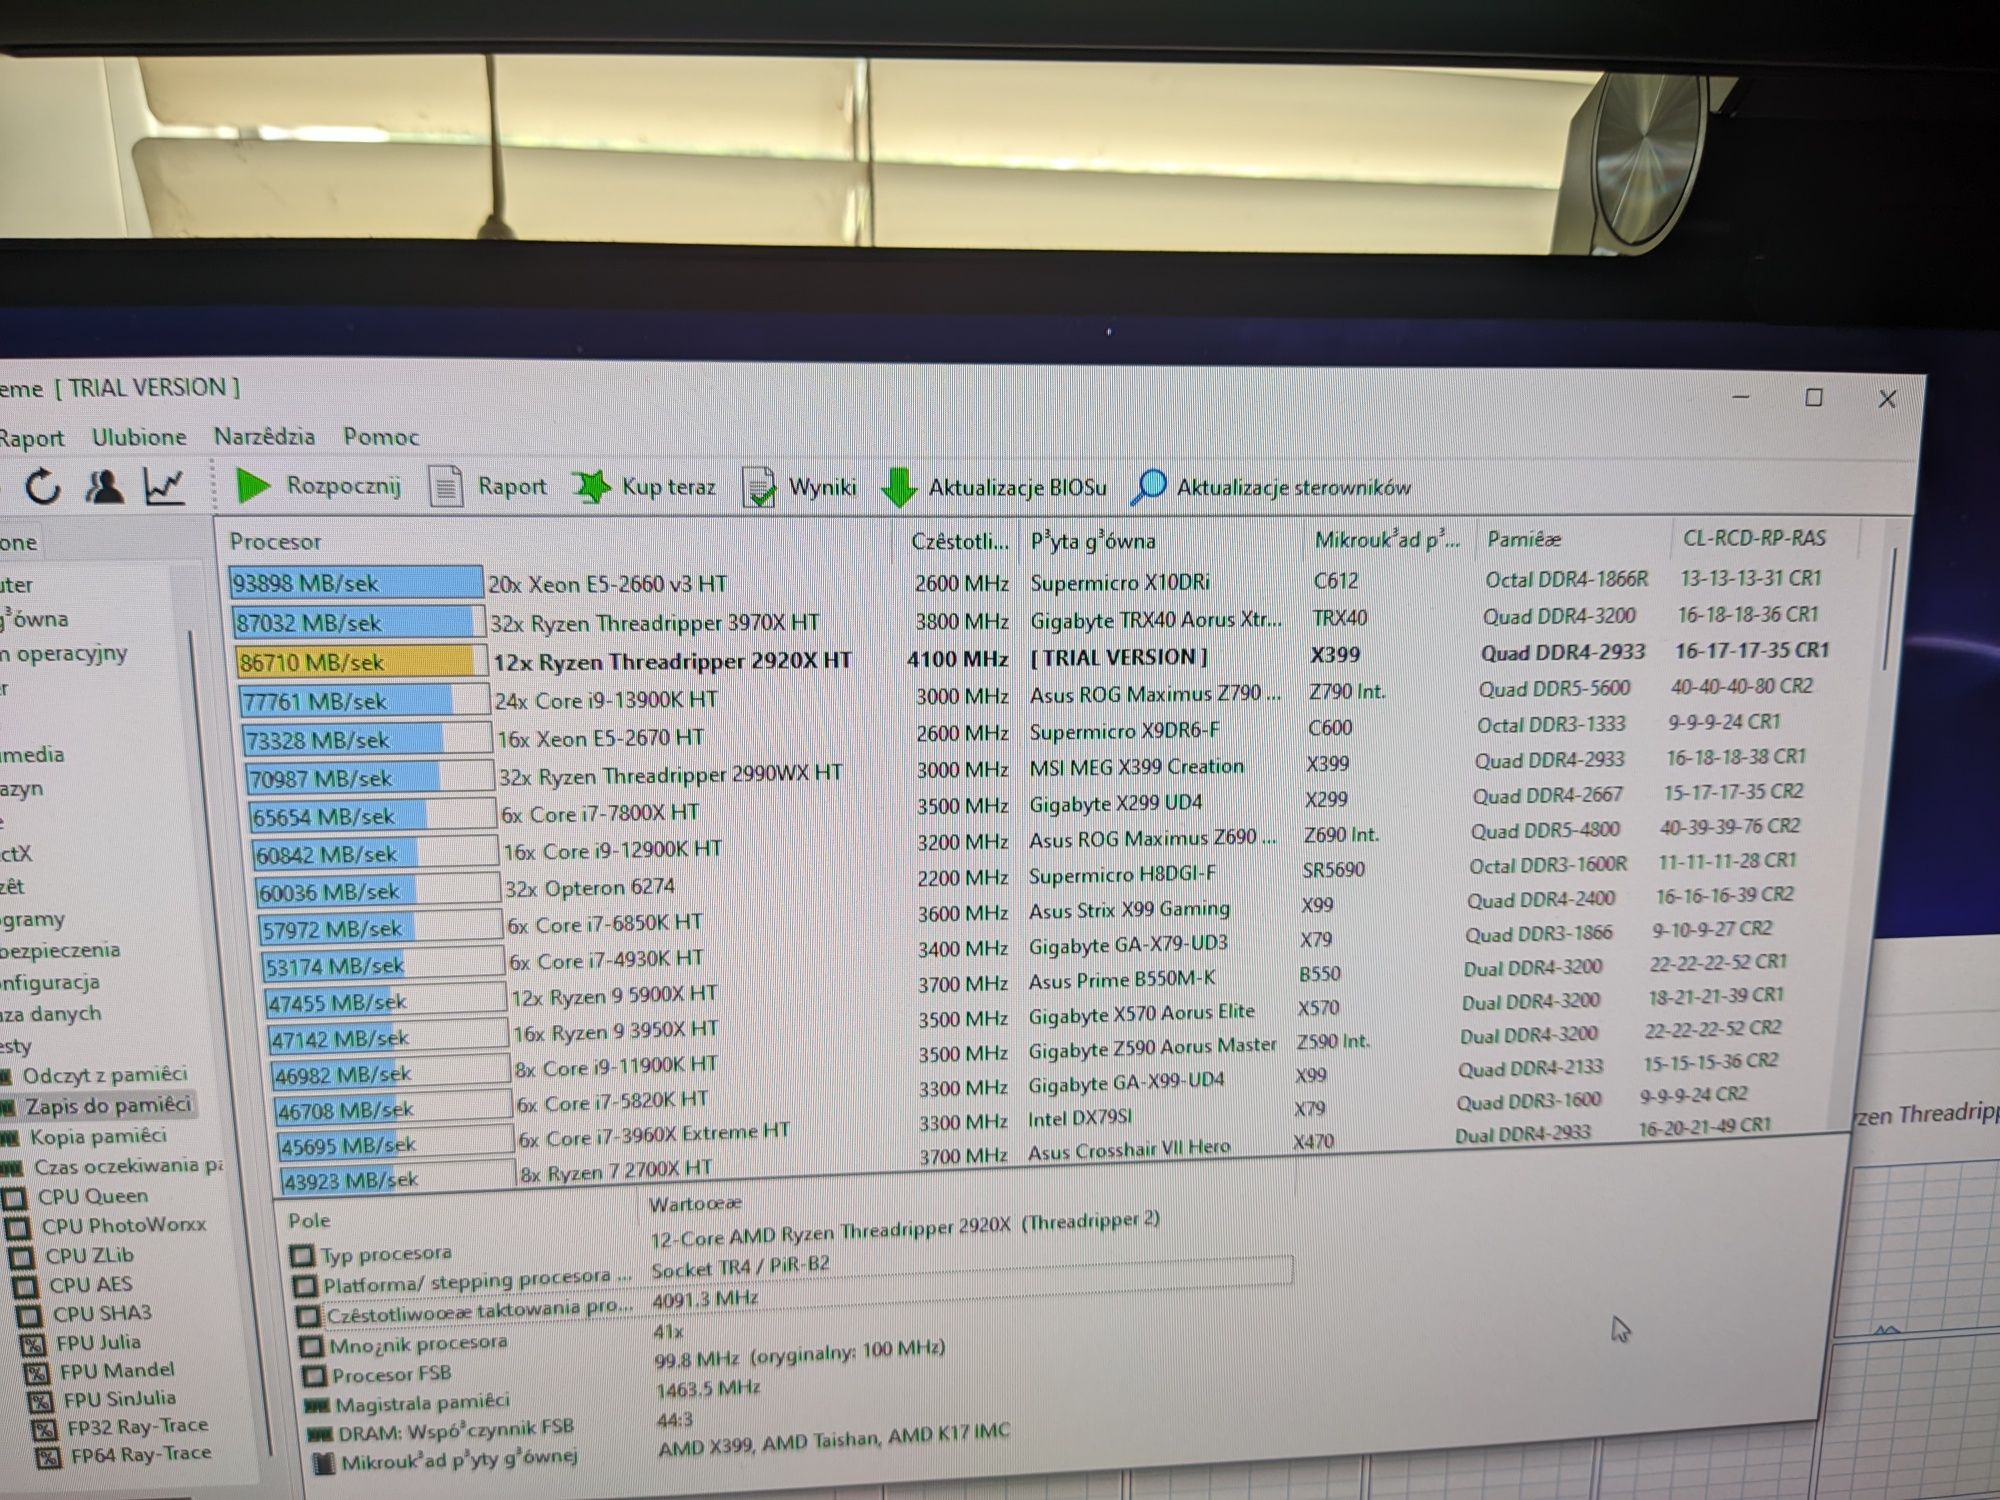Click the green play icon
This screenshot has height=1500, width=2000.
253,486
